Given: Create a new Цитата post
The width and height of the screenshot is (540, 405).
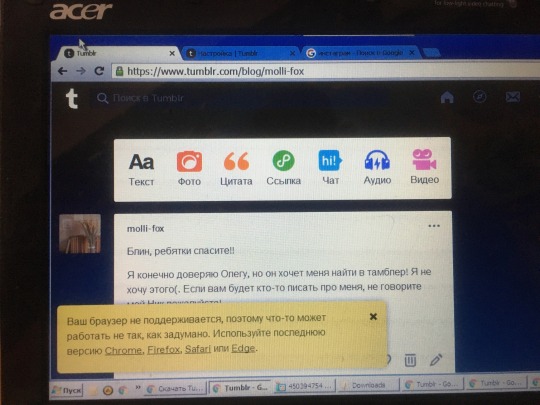Looking at the screenshot, I should coord(236,169).
